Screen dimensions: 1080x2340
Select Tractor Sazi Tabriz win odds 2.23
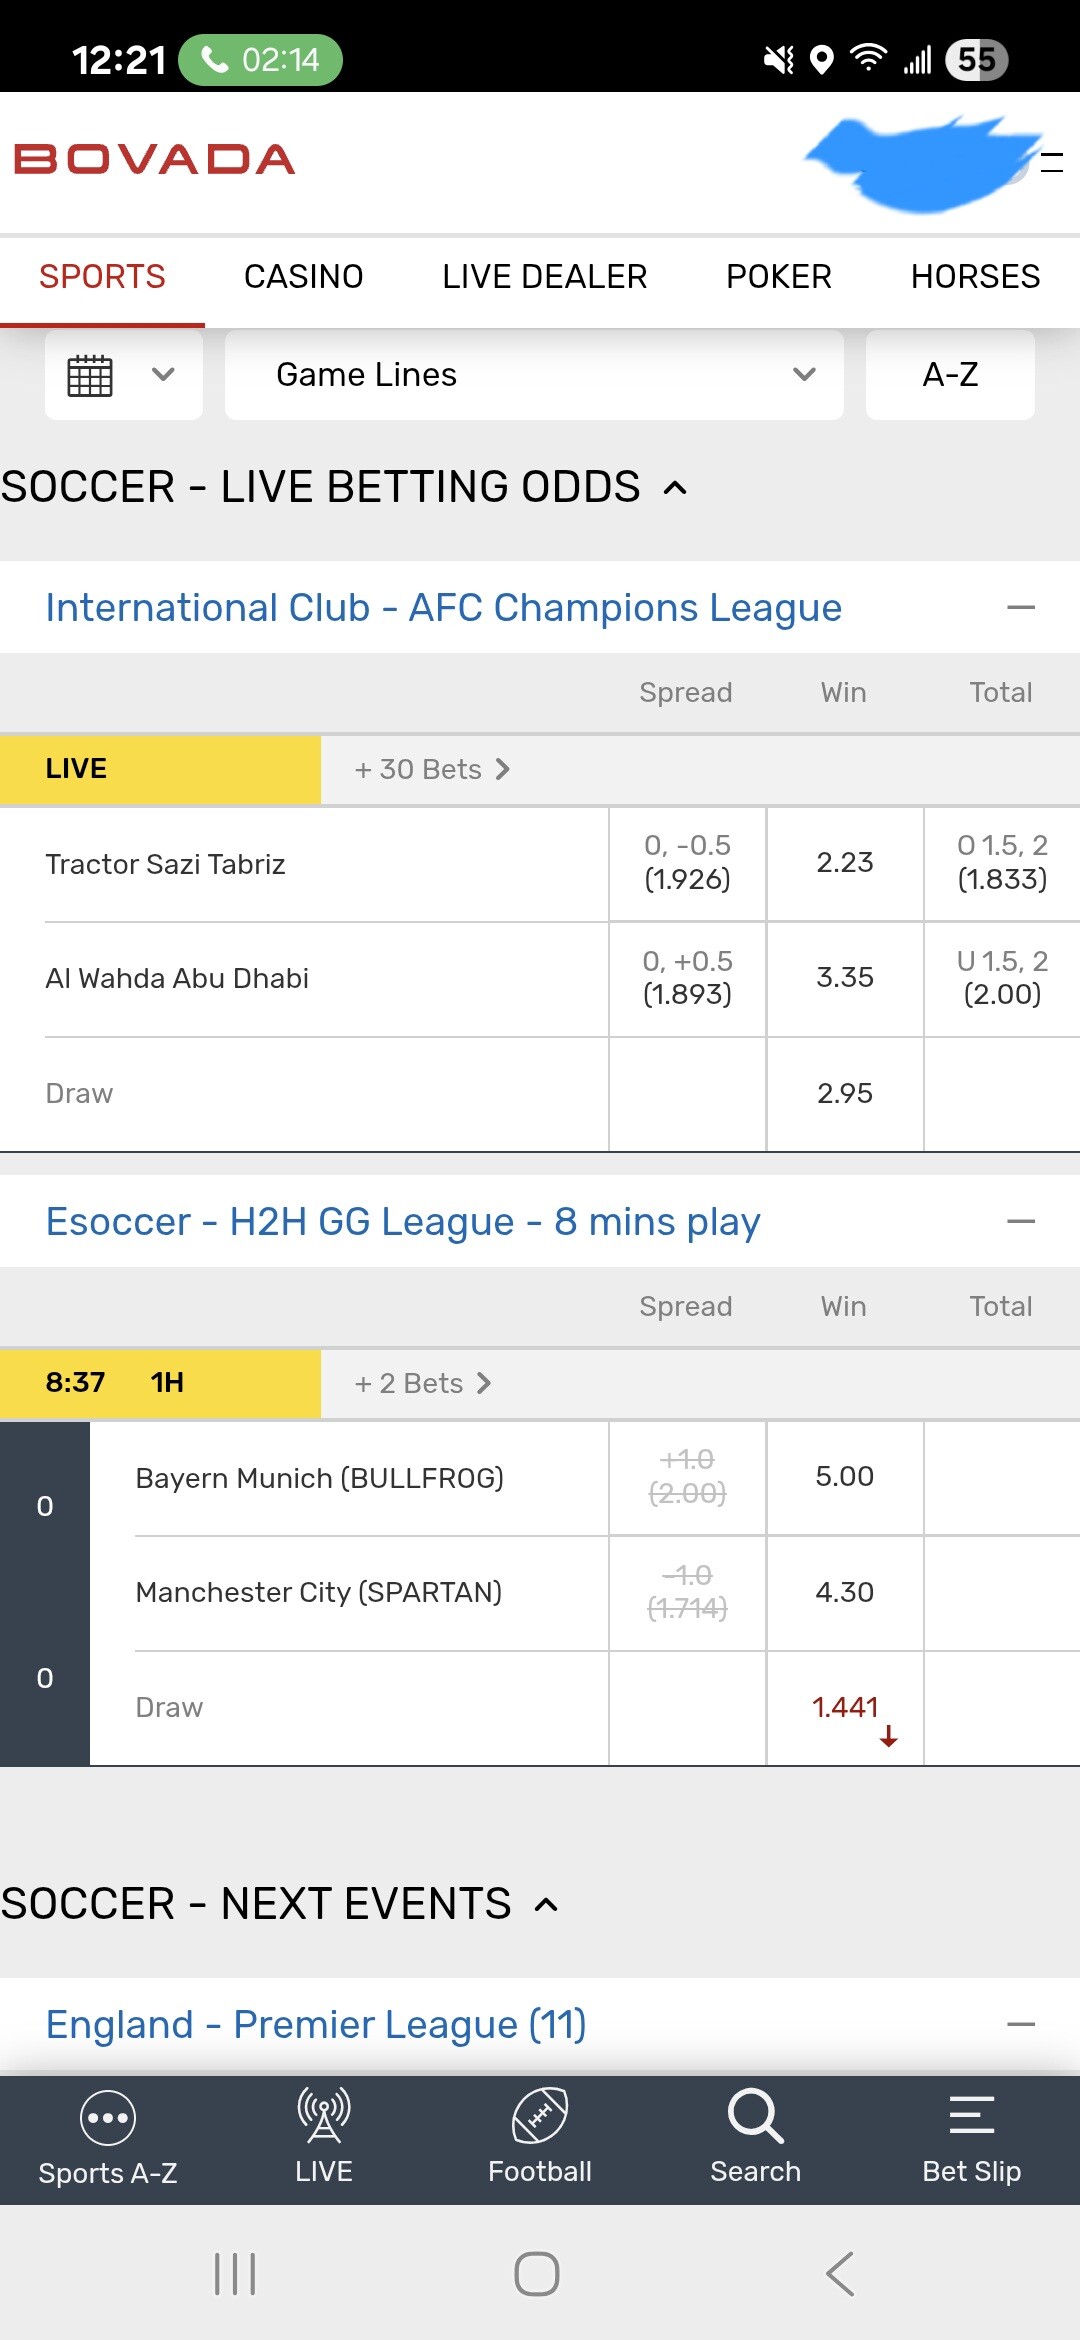tap(845, 863)
